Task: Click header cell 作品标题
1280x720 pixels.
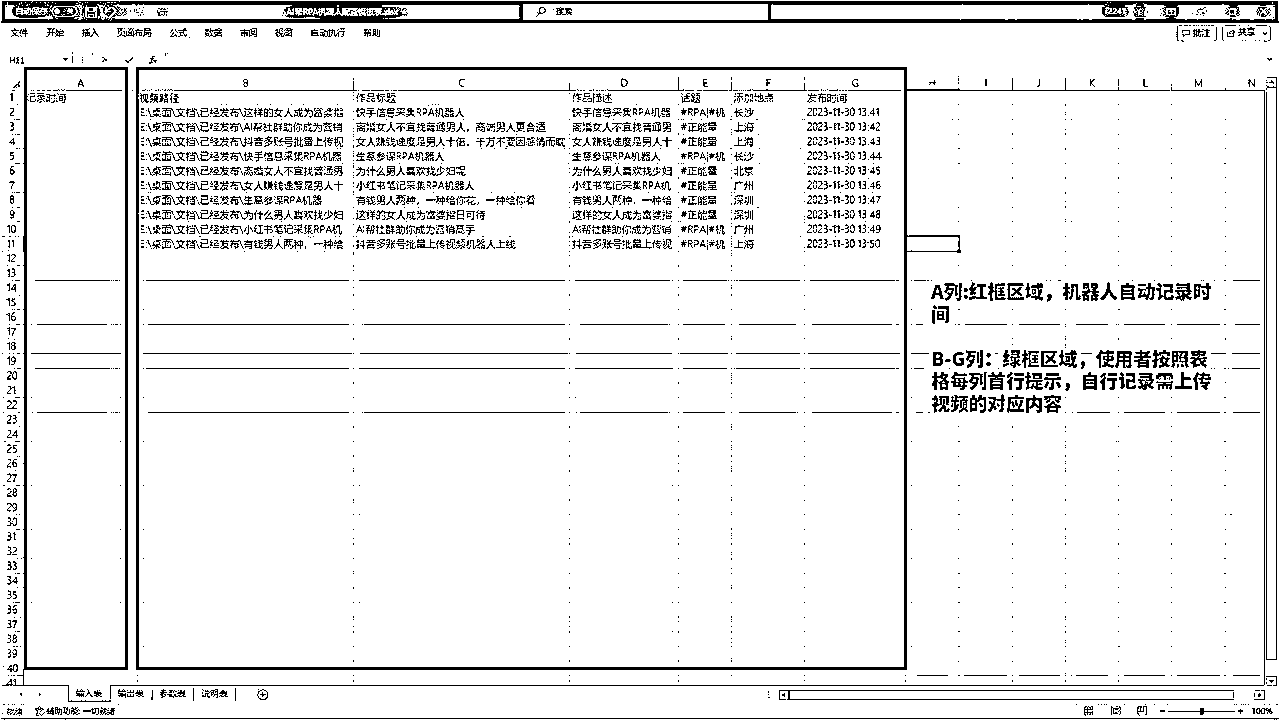Action: click(x=461, y=98)
